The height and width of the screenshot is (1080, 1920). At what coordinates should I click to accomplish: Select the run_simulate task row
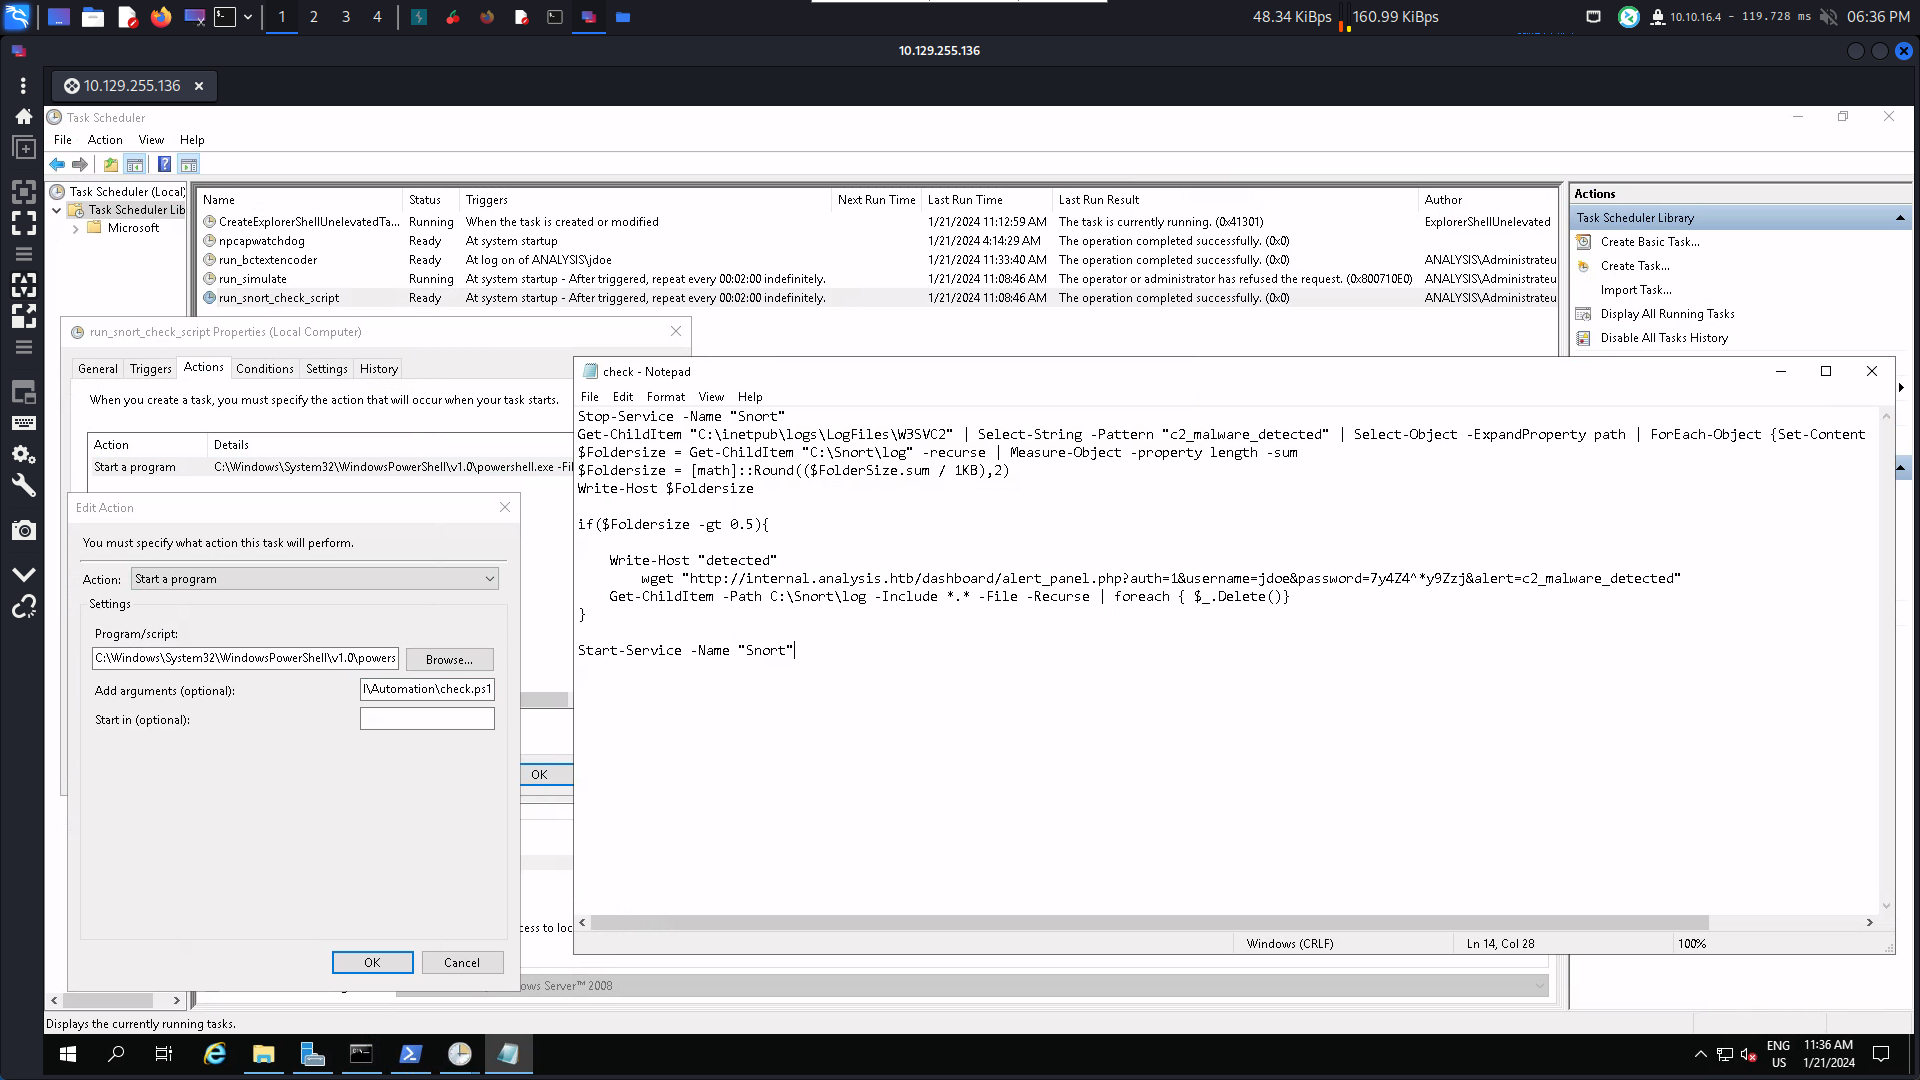pyautogui.click(x=877, y=280)
